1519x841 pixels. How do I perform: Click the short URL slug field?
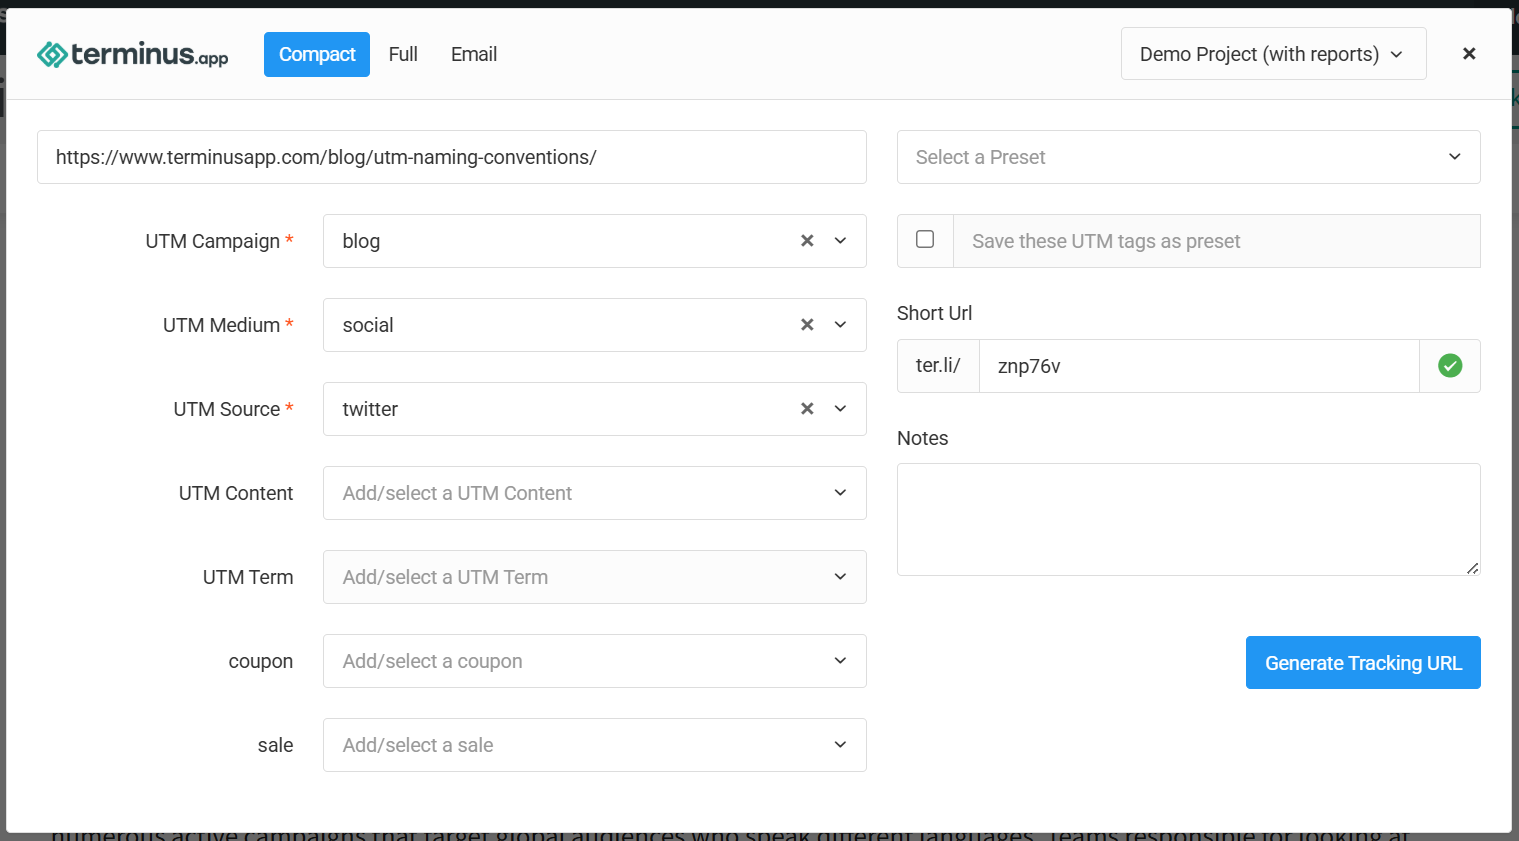point(1198,366)
